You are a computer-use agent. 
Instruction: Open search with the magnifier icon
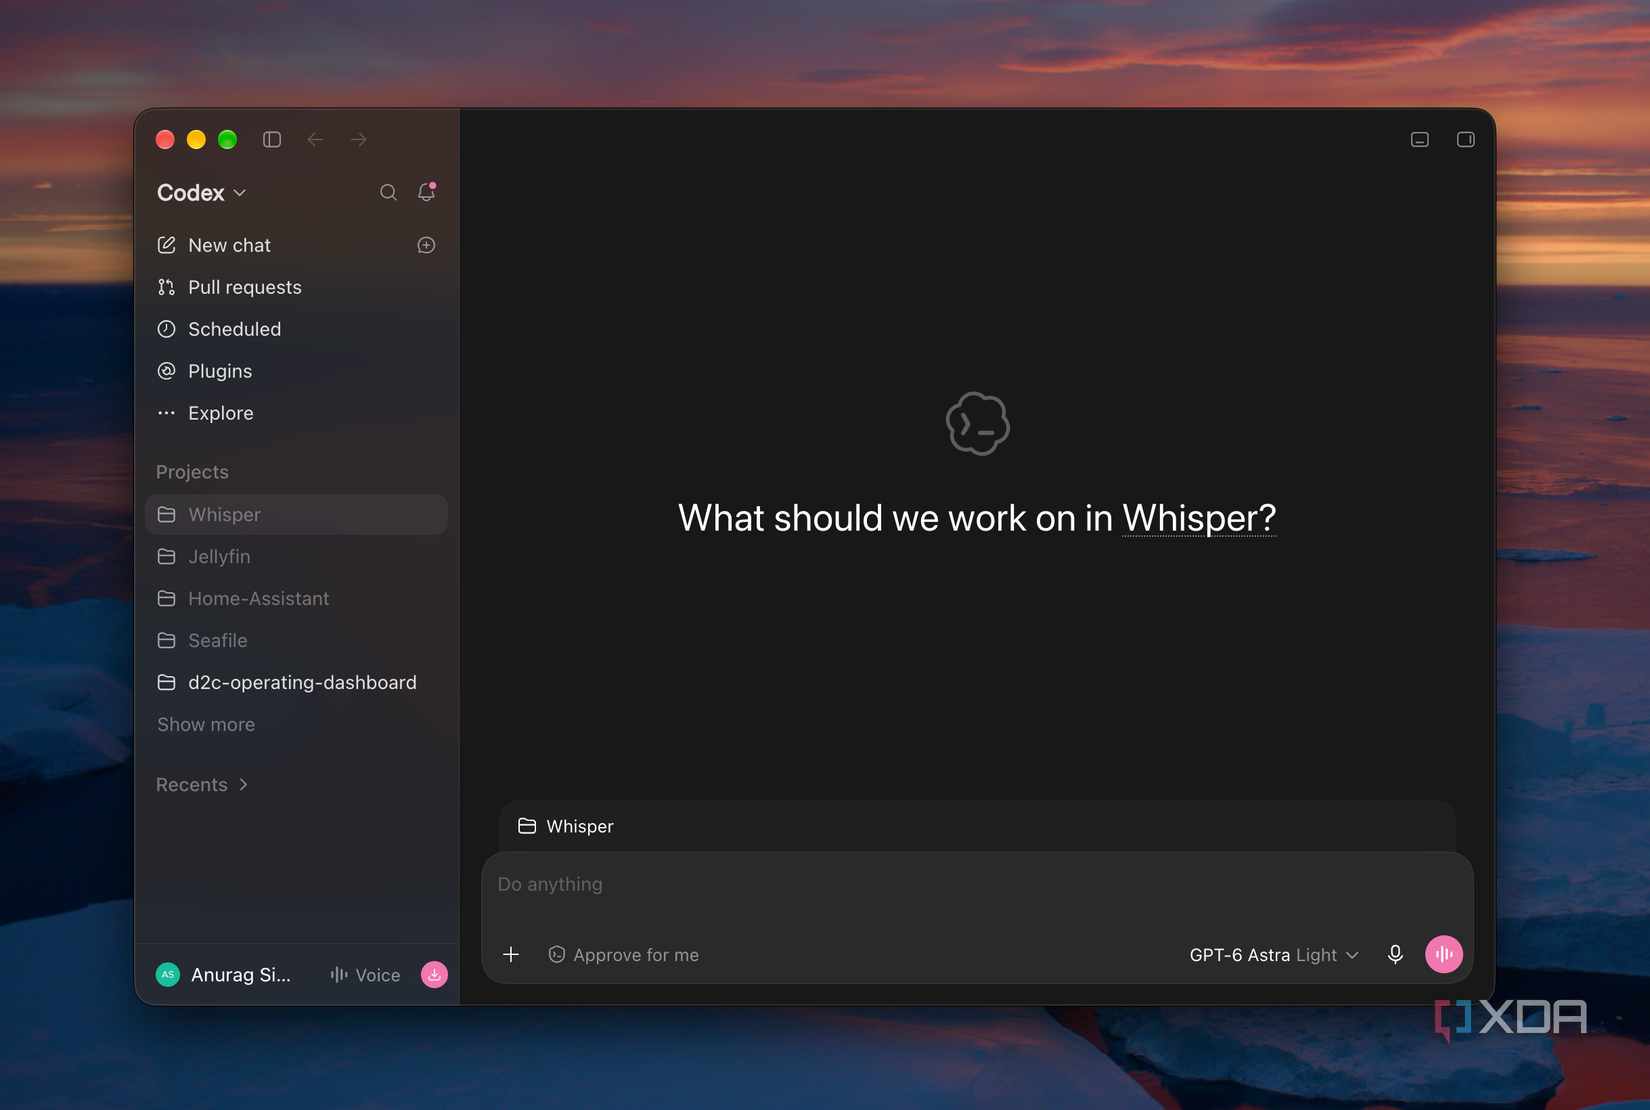pyautogui.click(x=388, y=193)
